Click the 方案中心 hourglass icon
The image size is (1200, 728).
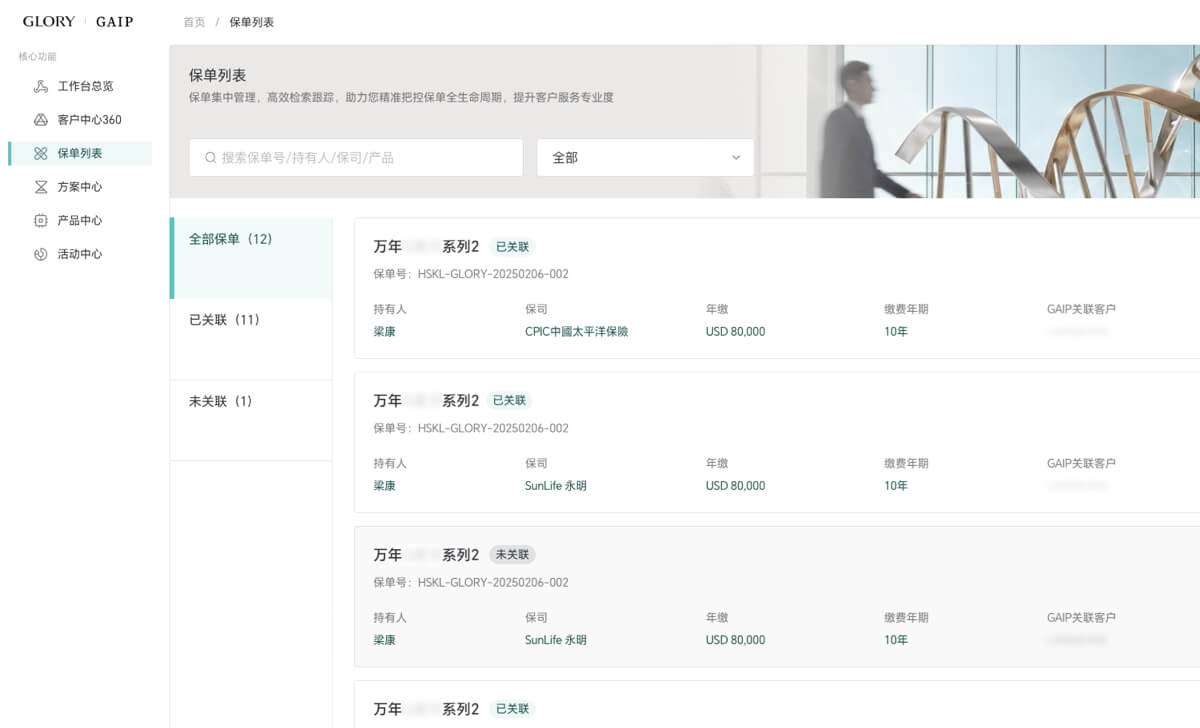(41, 187)
